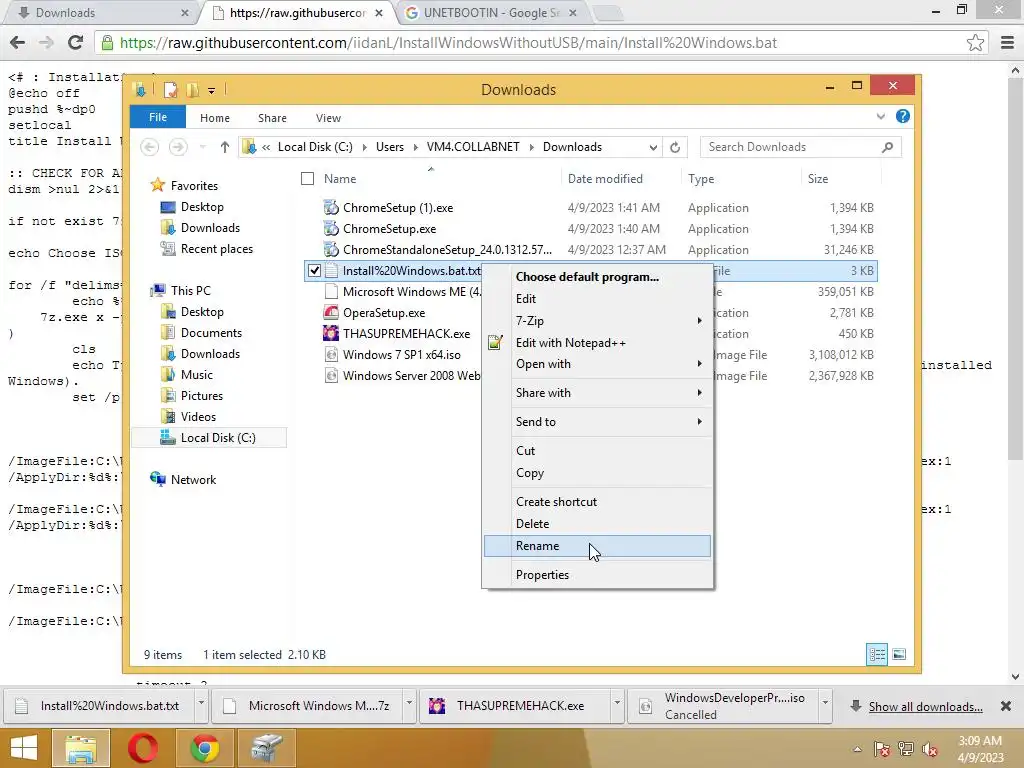Toggle the select-all checkbox beside Name
The height and width of the screenshot is (768, 1024).
[x=308, y=178]
